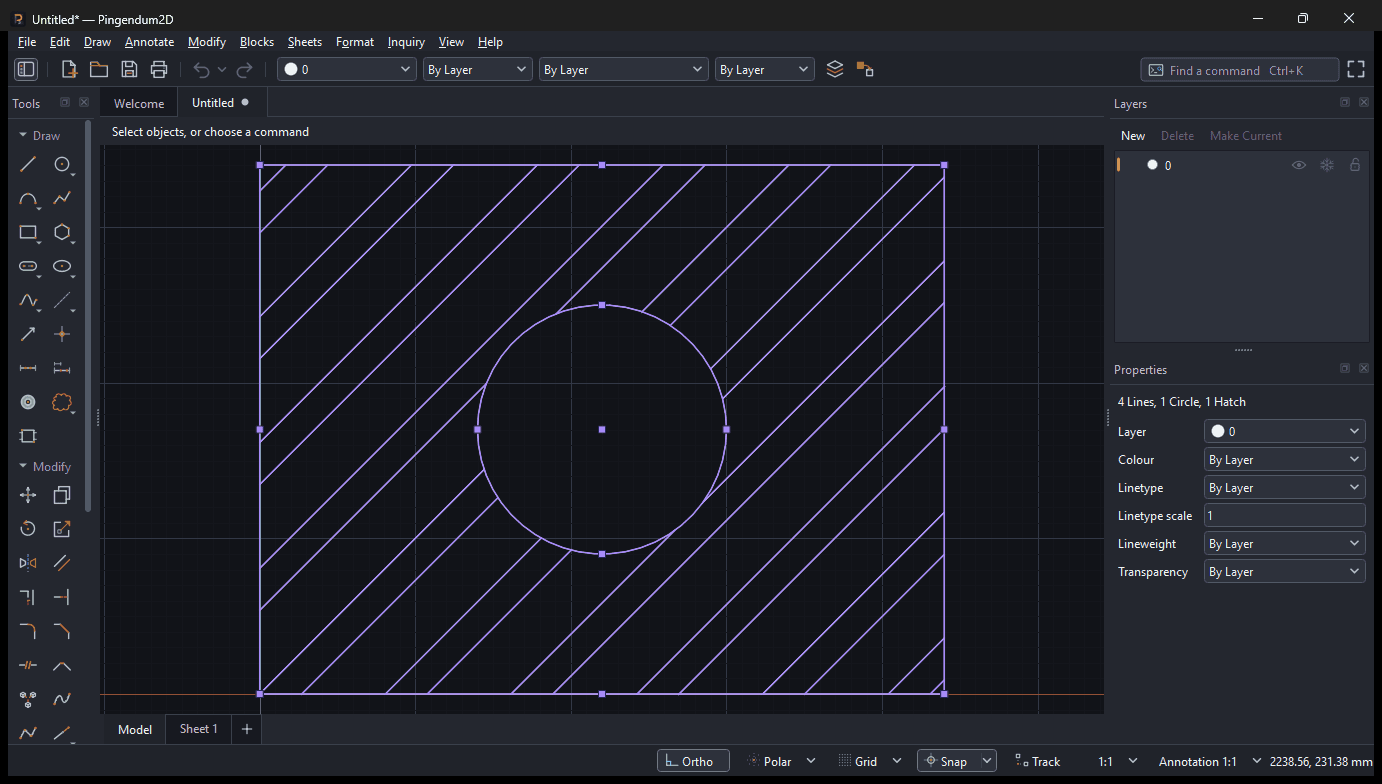Choose the Mirror tool
This screenshot has width=1382, height=784.
(28, 563)
